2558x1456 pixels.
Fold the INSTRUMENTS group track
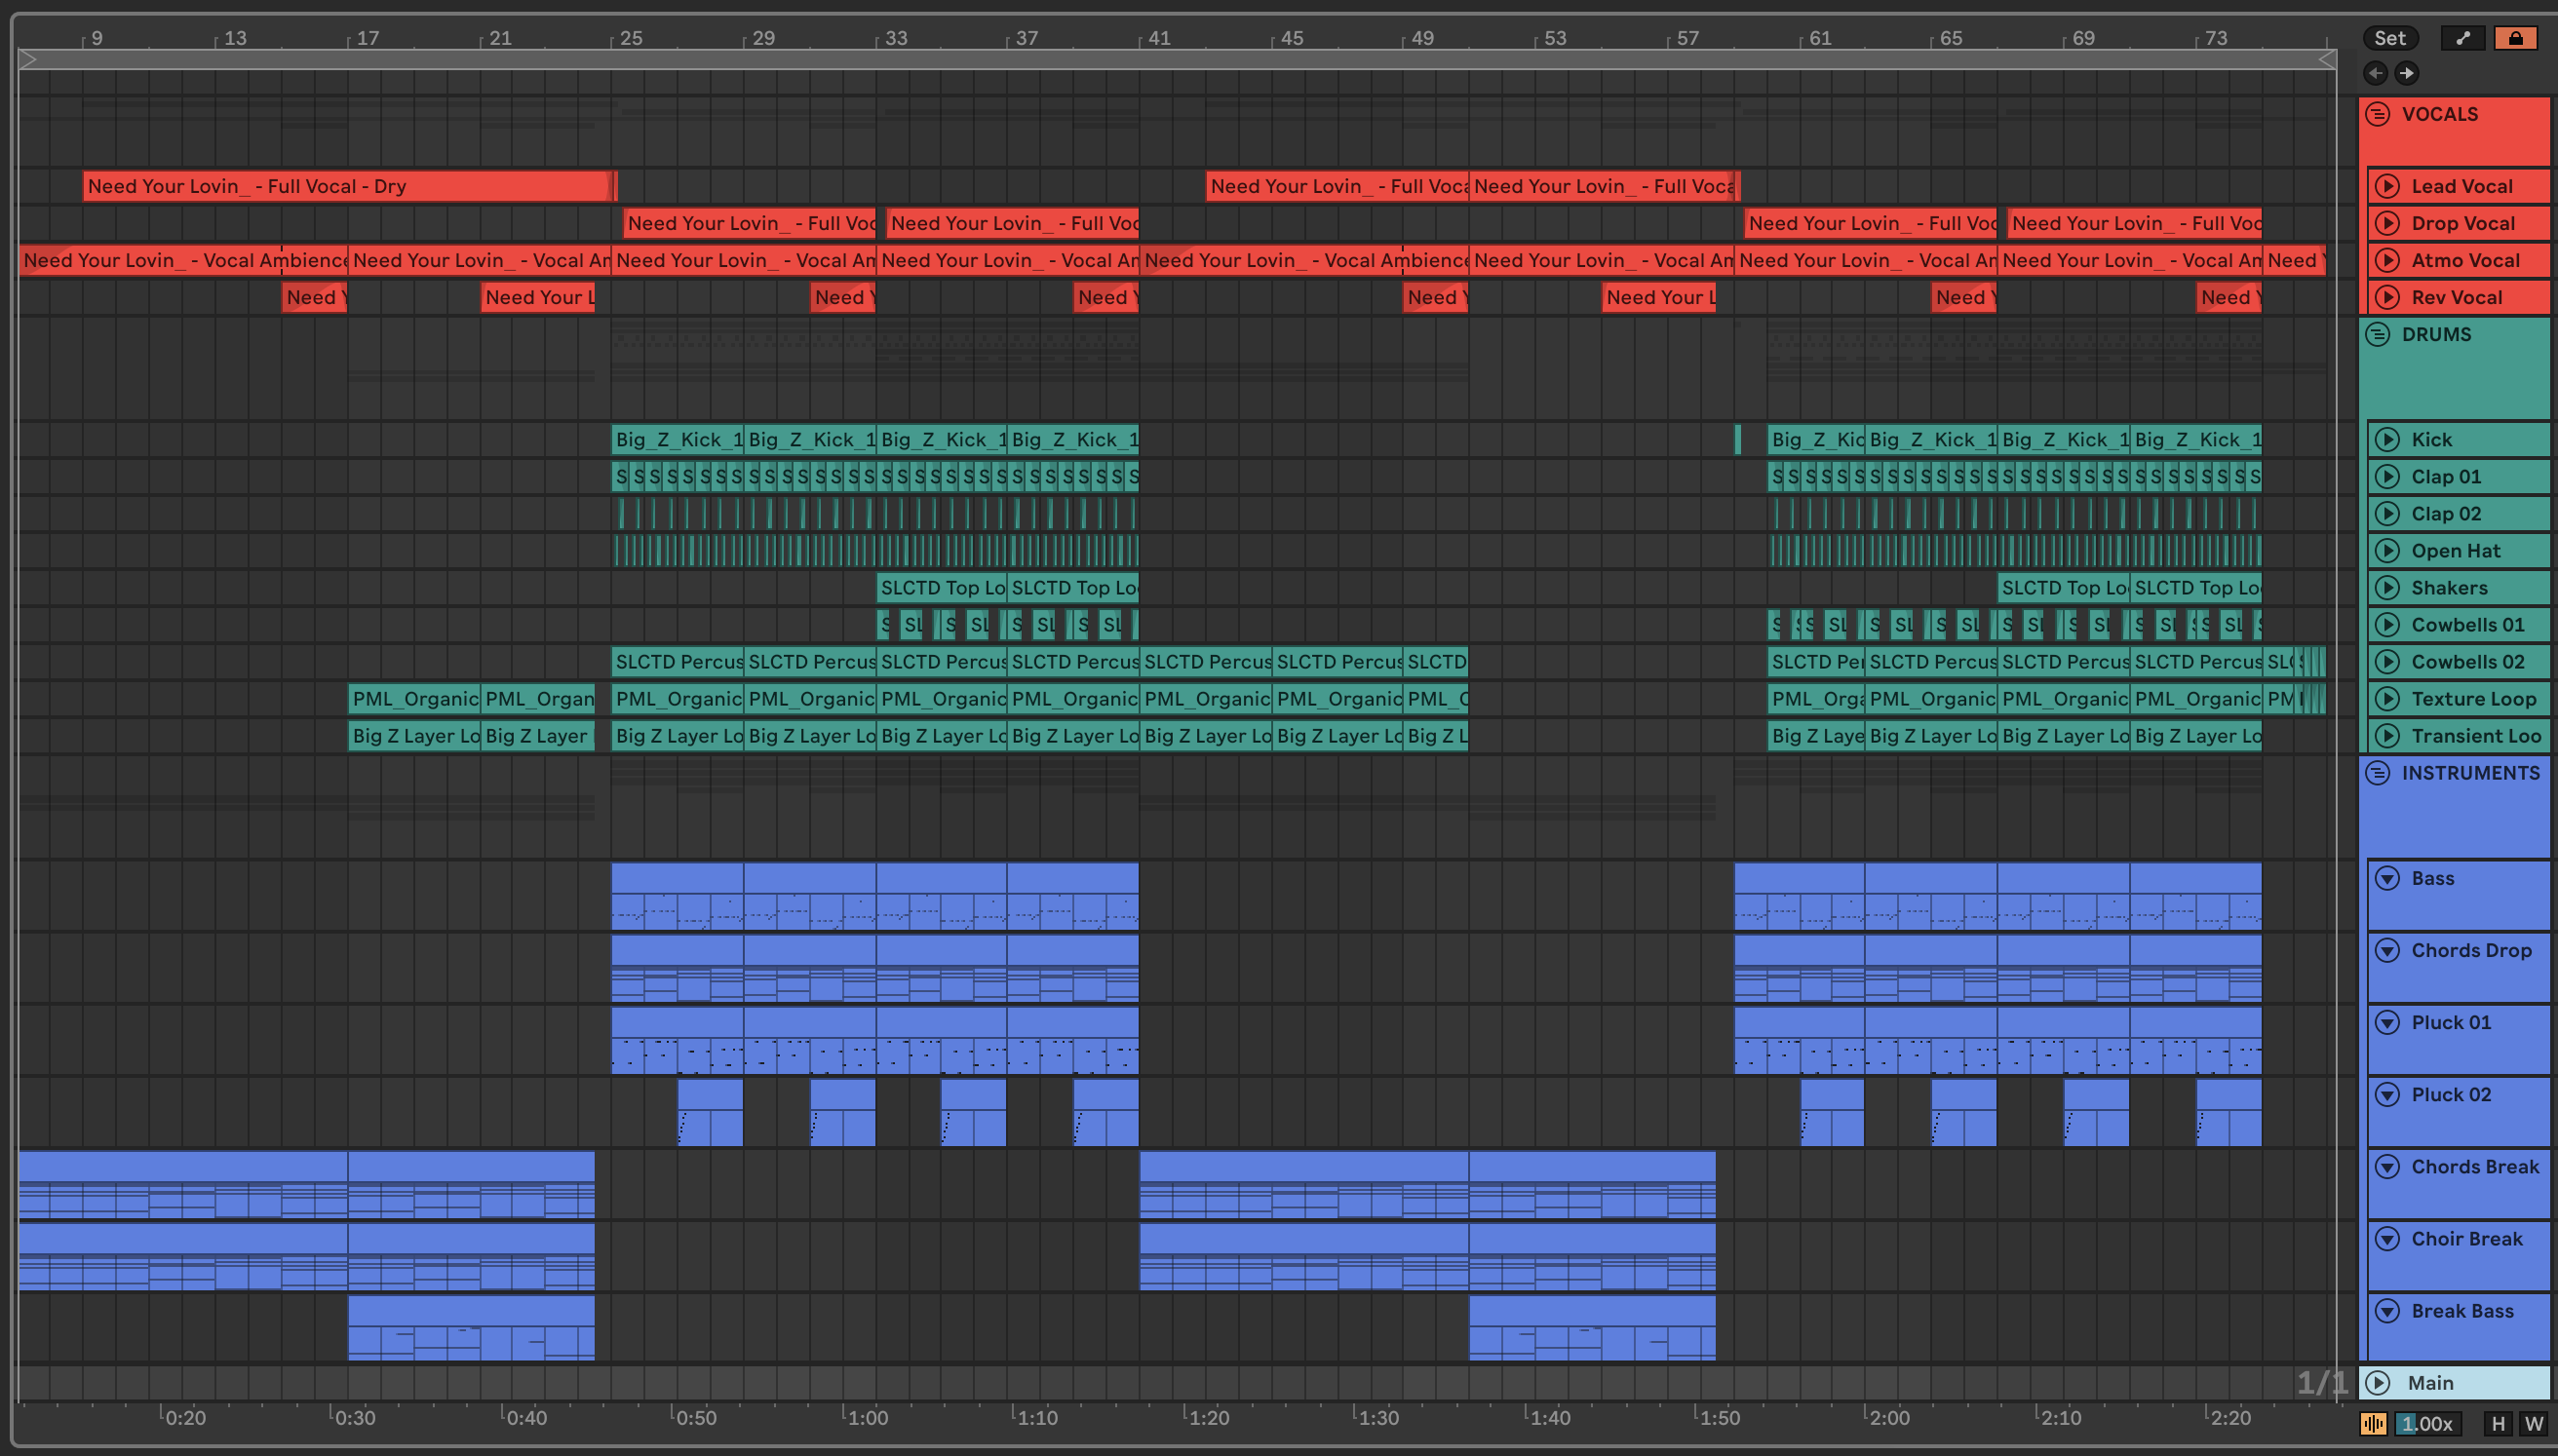[x=2378, y=773]
